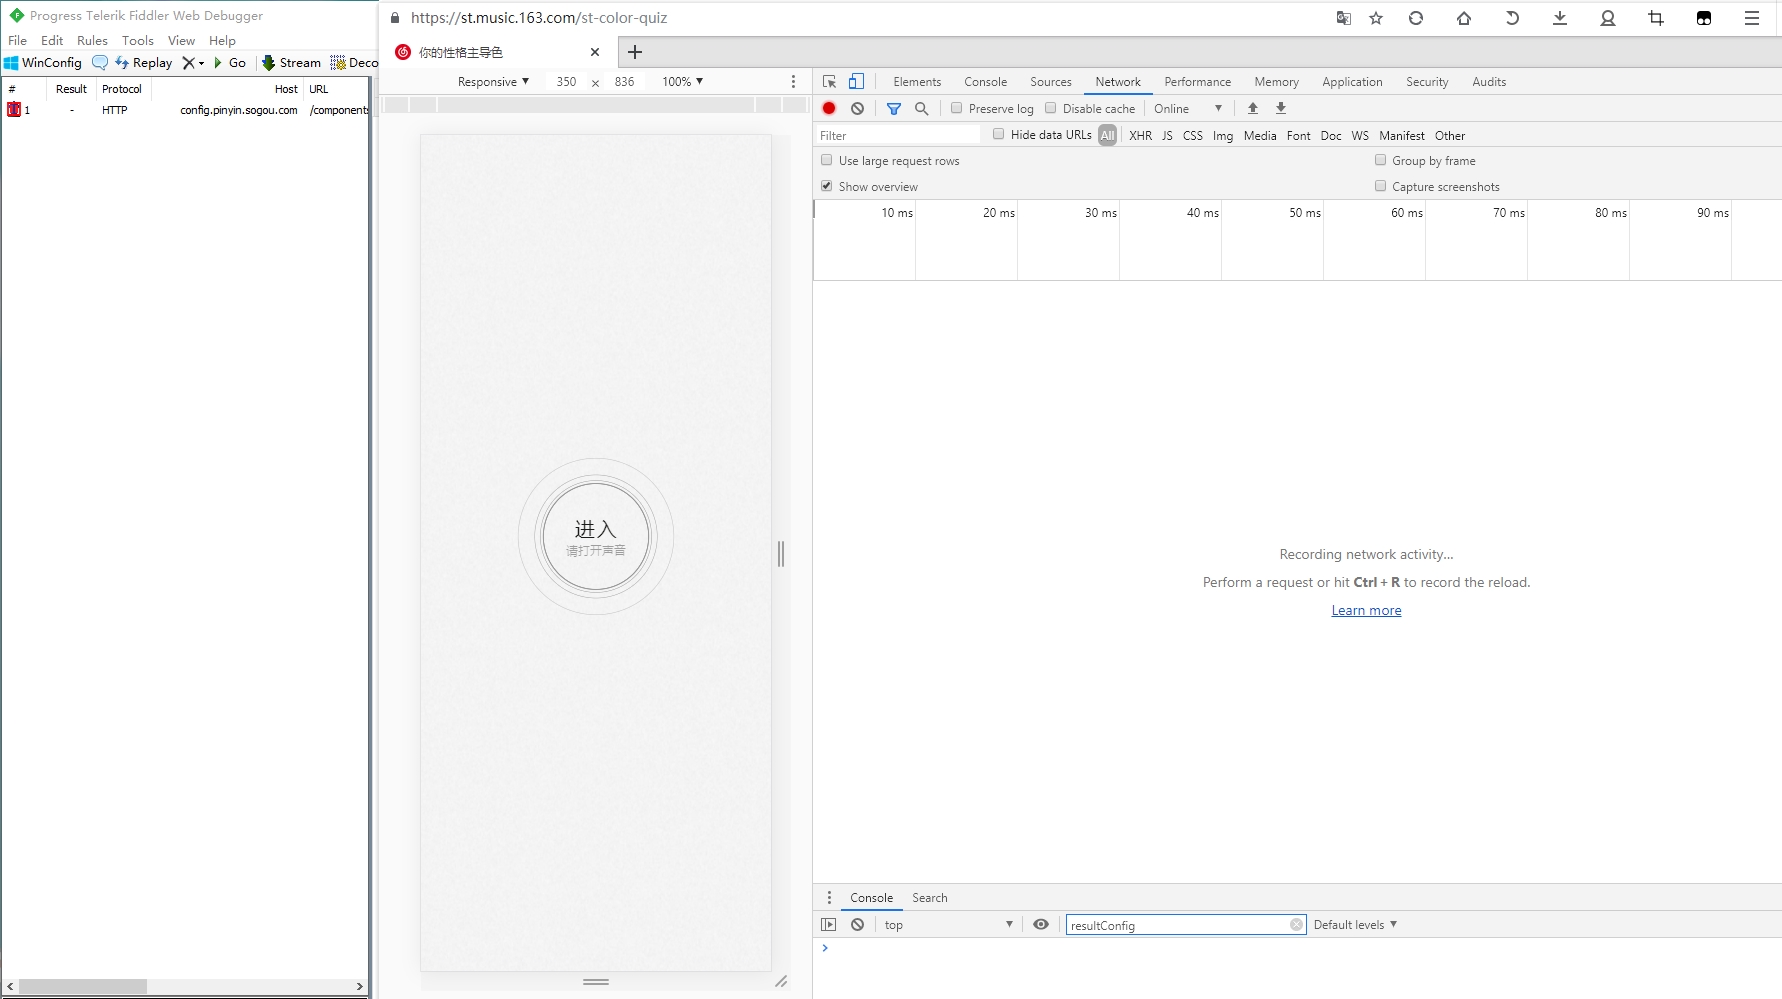
Task: Click Fiddler Replay button
Action: 144,62
